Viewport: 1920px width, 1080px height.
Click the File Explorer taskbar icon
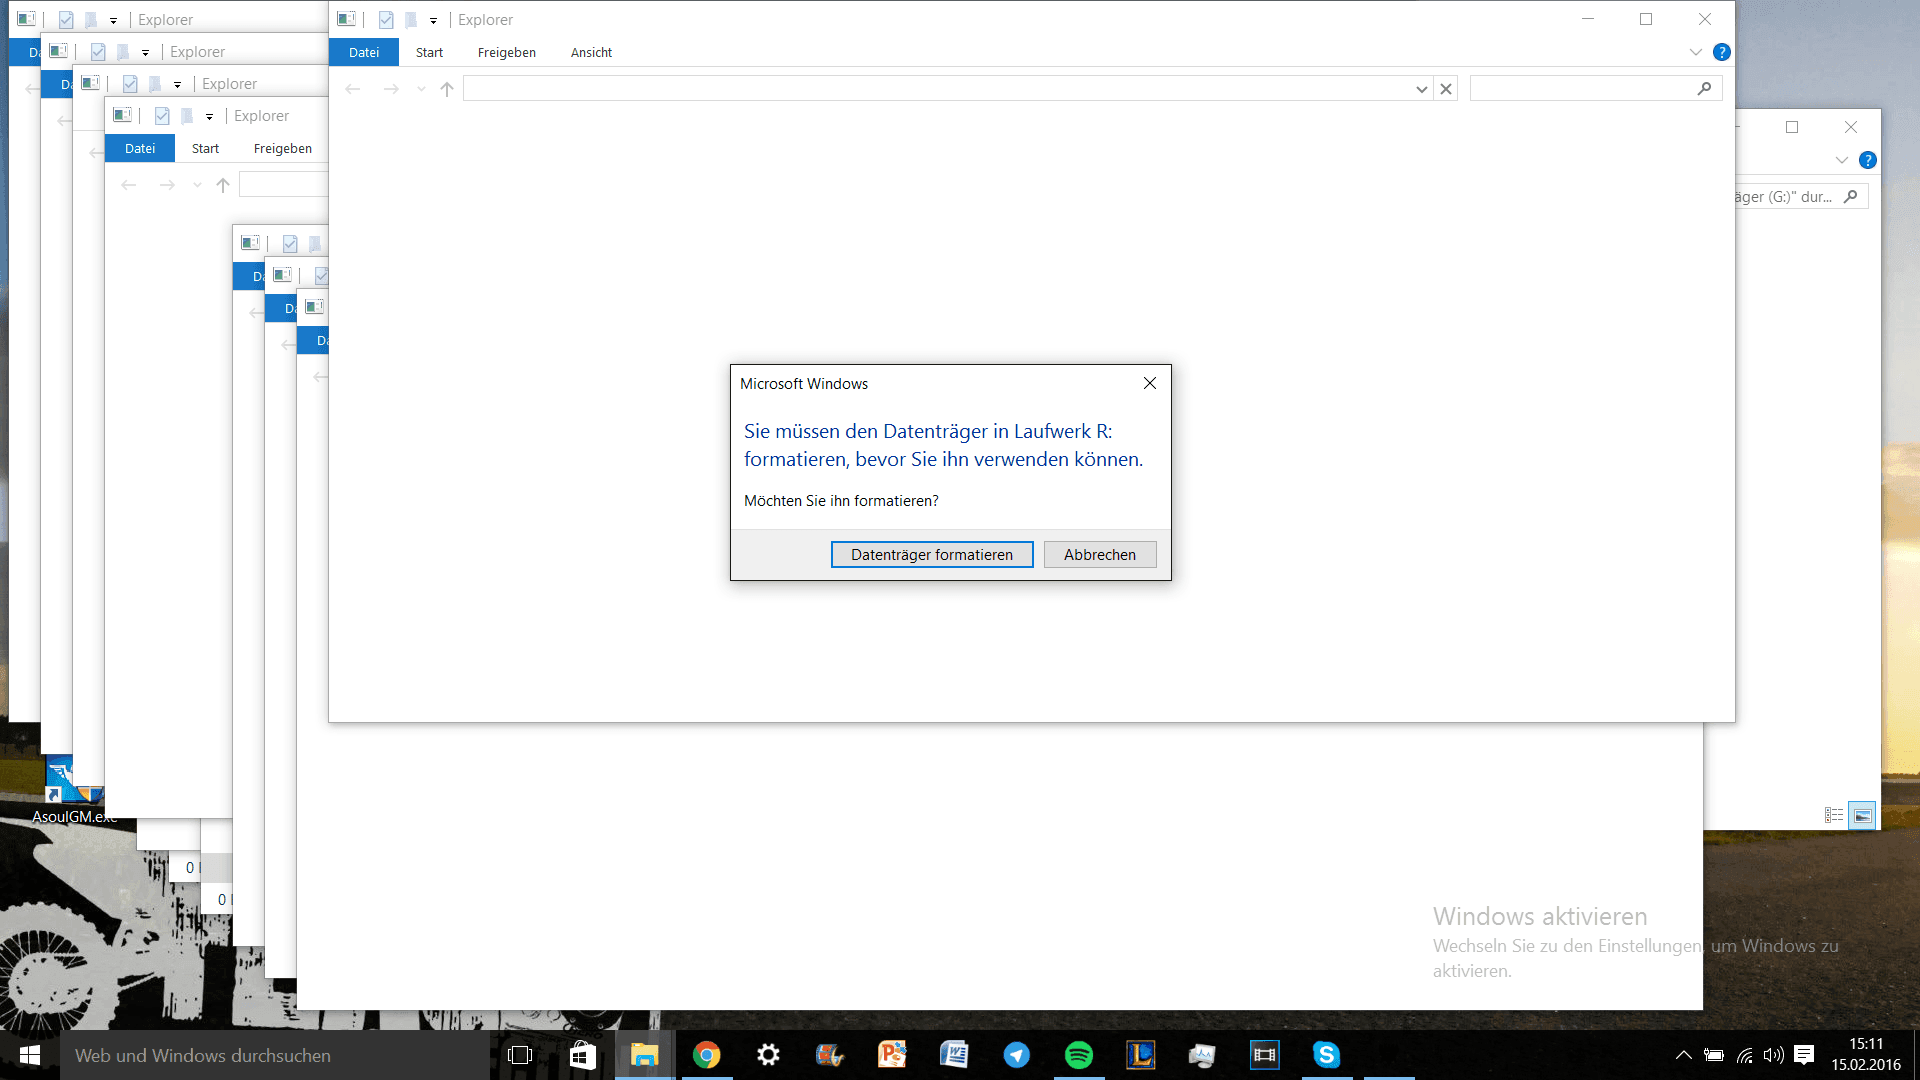pos(644,1055)
